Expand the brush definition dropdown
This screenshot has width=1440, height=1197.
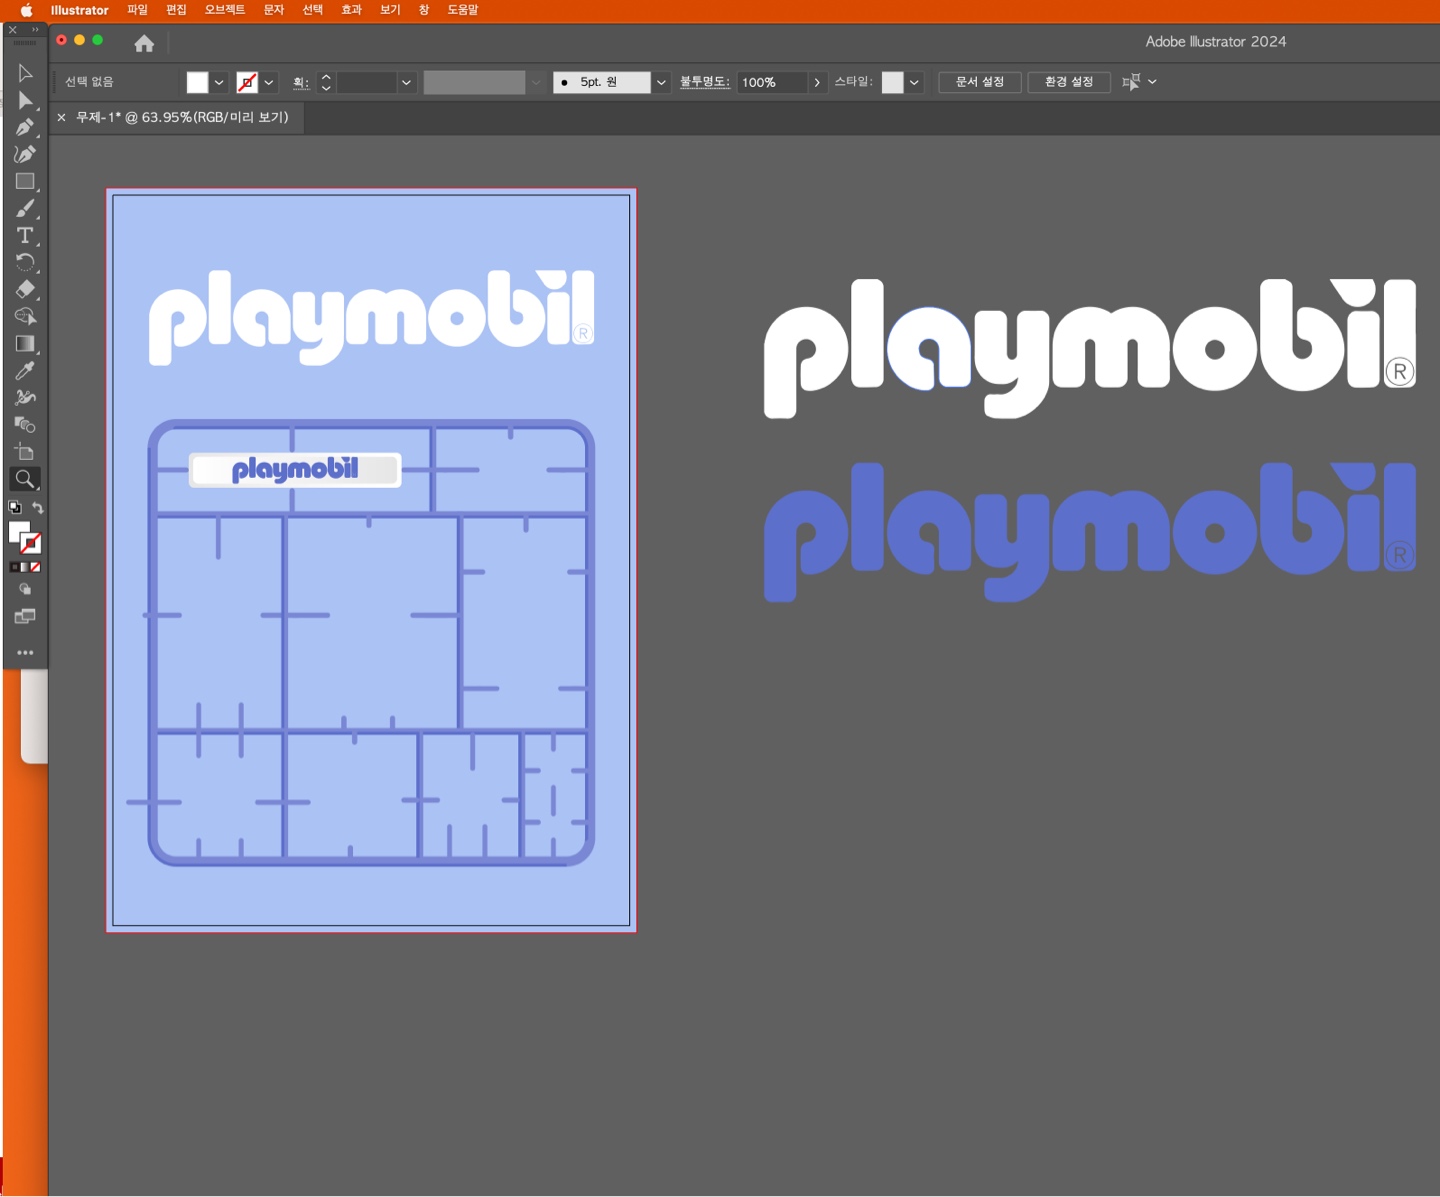[x=661, y=82]
